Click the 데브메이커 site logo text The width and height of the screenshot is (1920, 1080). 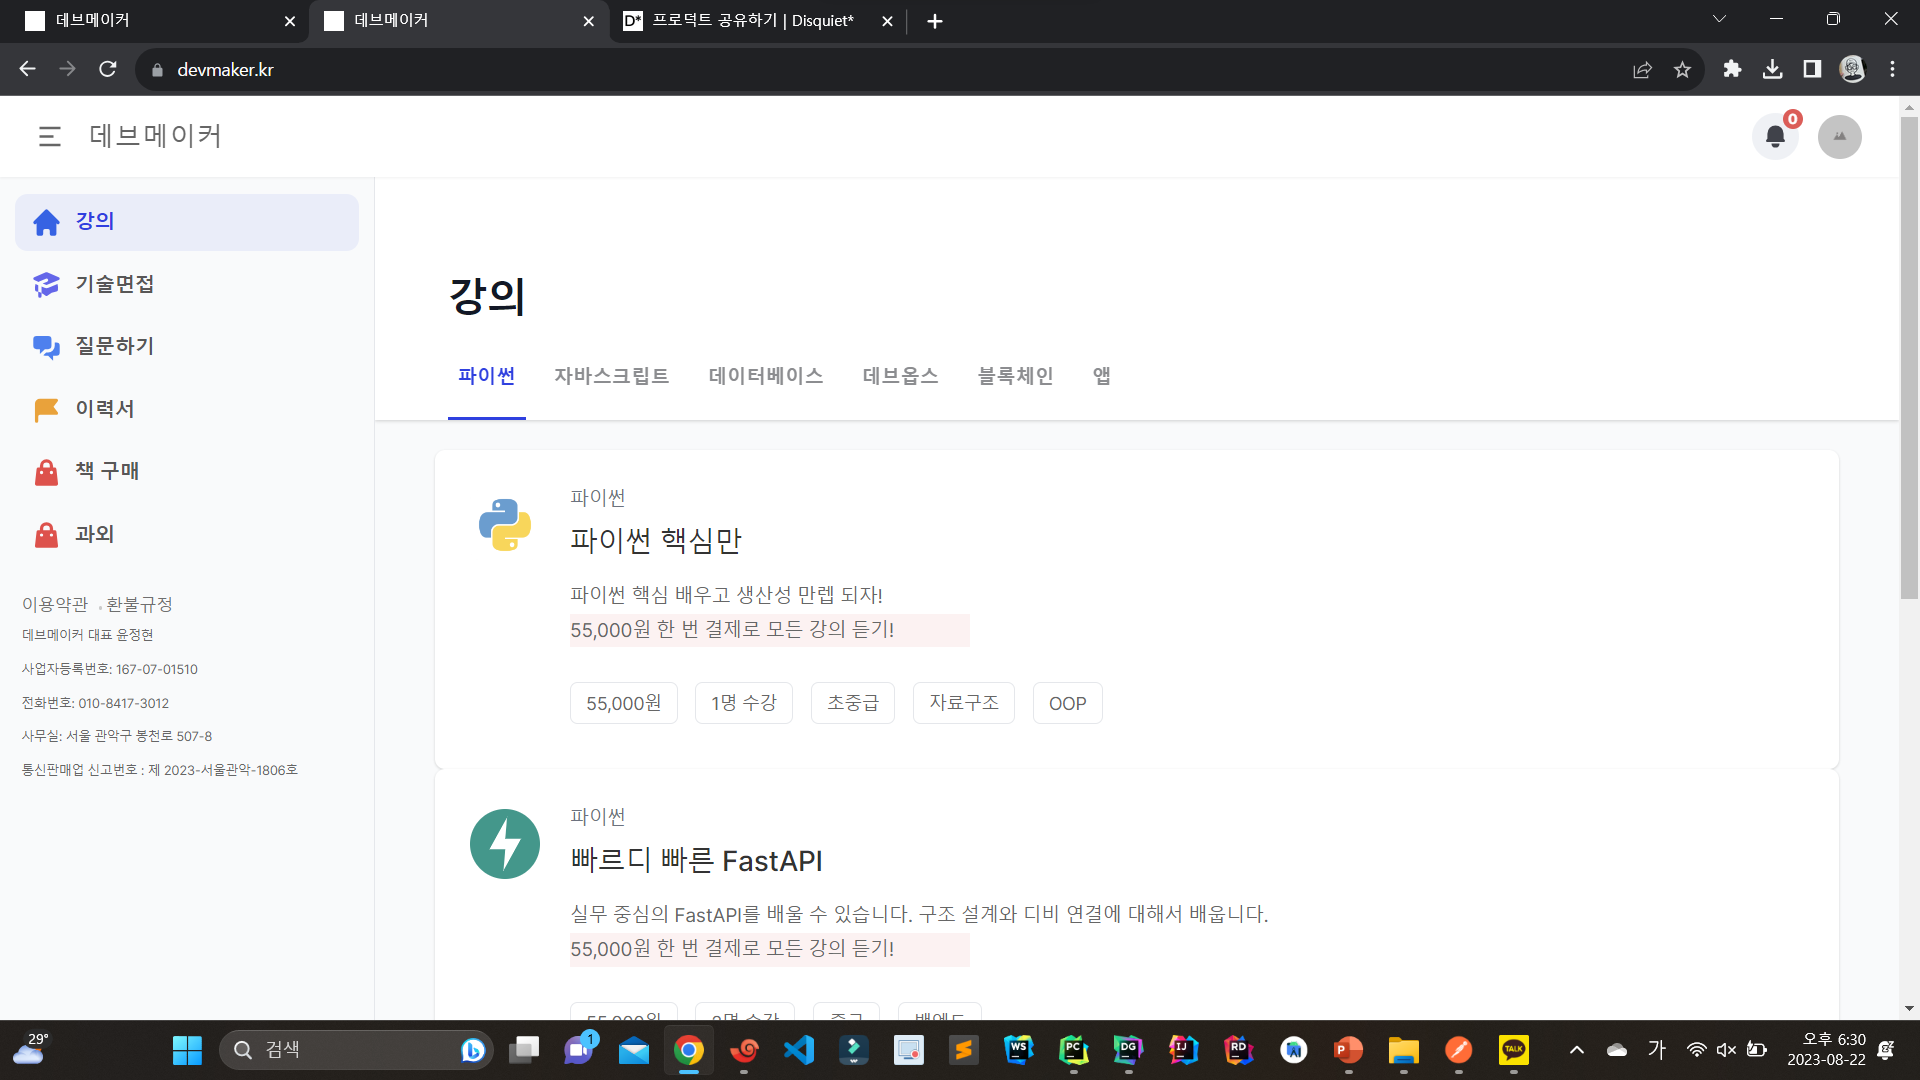[x=155, y=136]
